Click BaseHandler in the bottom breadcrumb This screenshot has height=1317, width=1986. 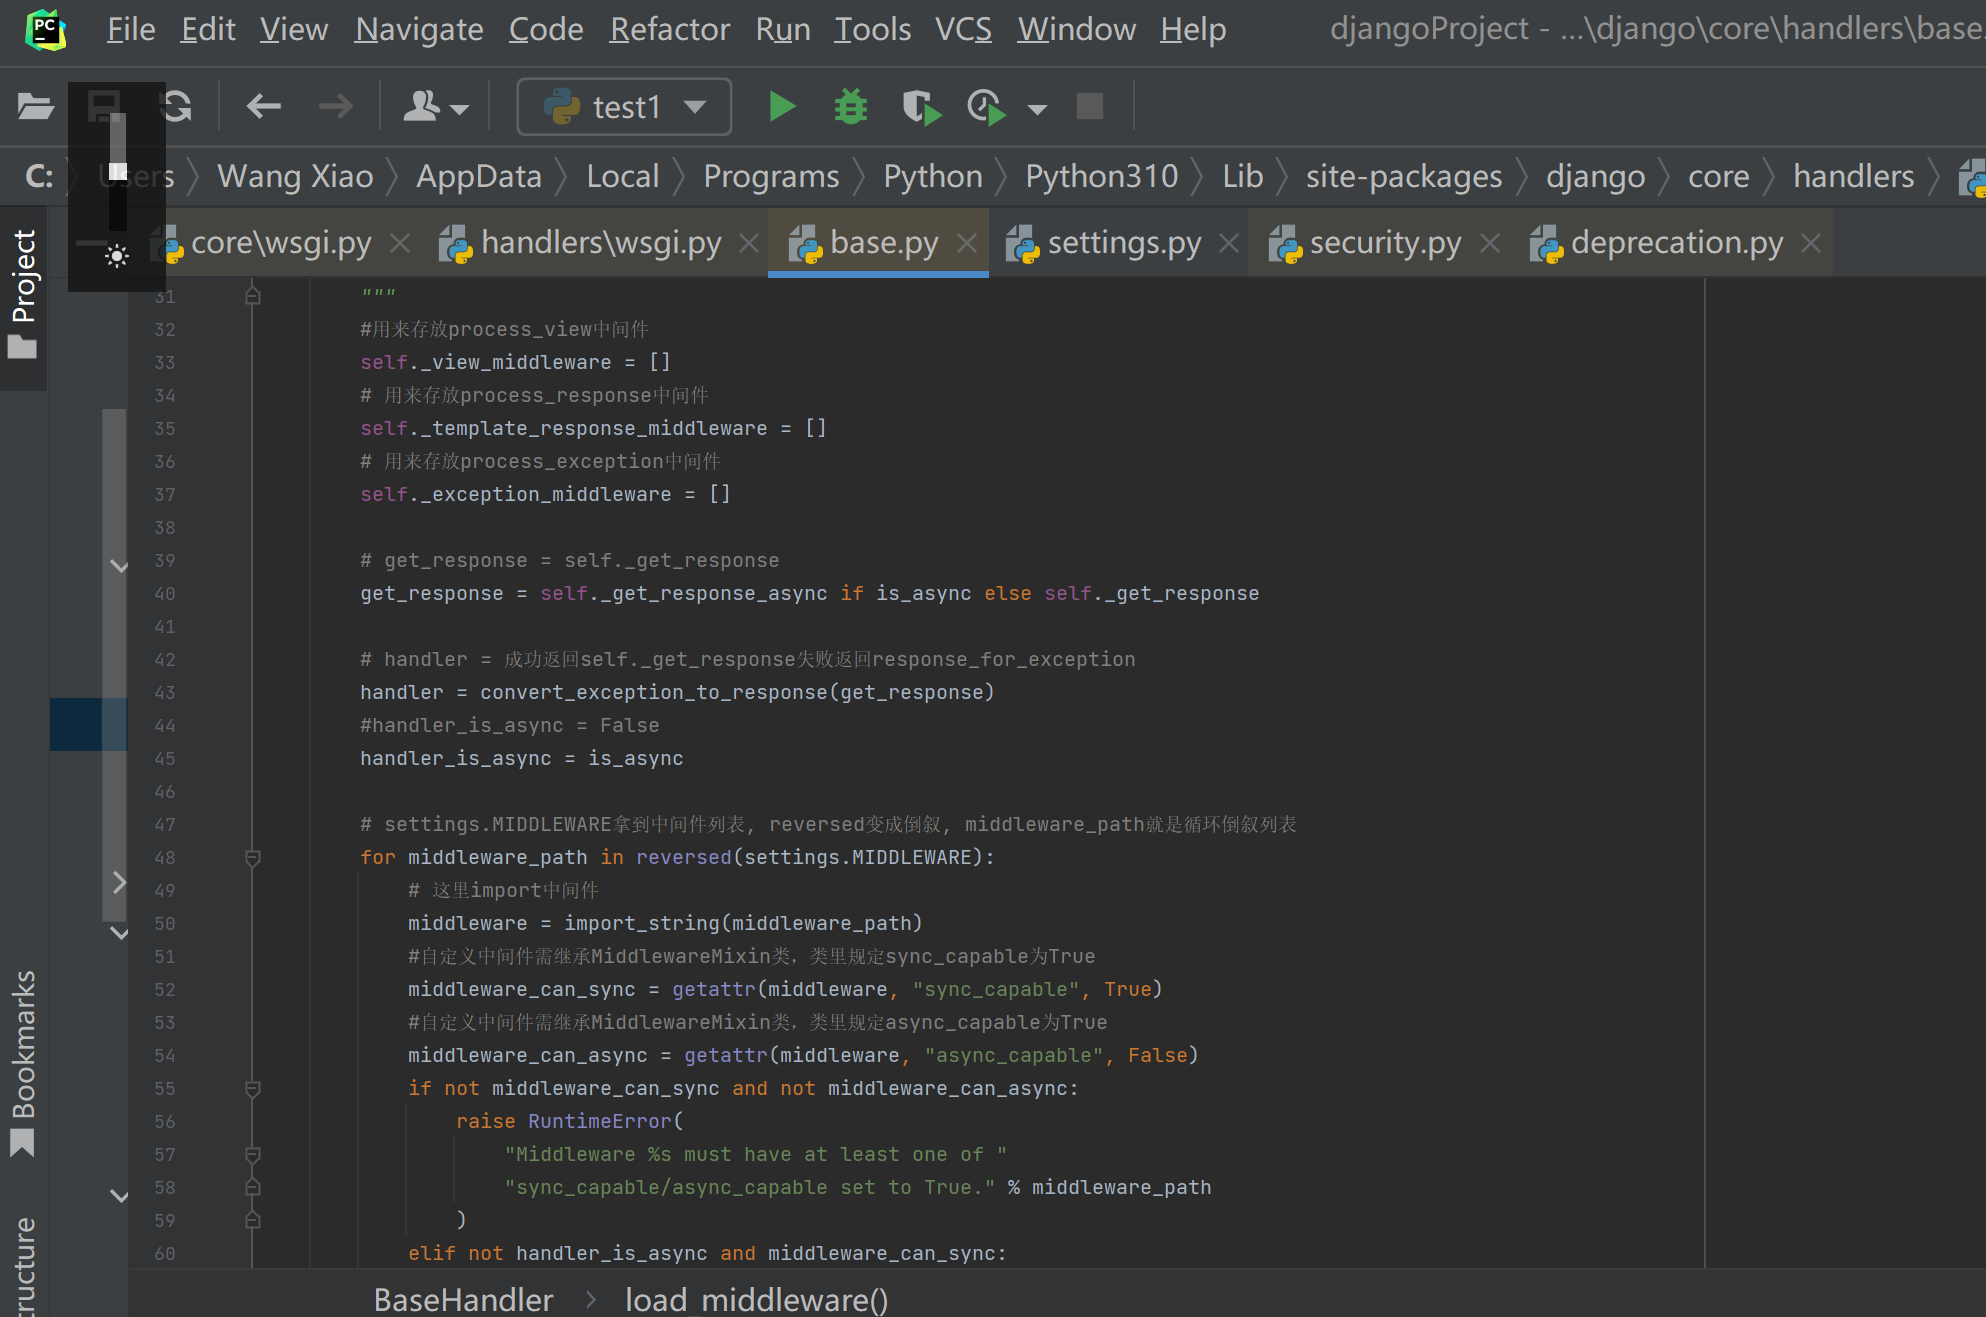[463, 1299]
